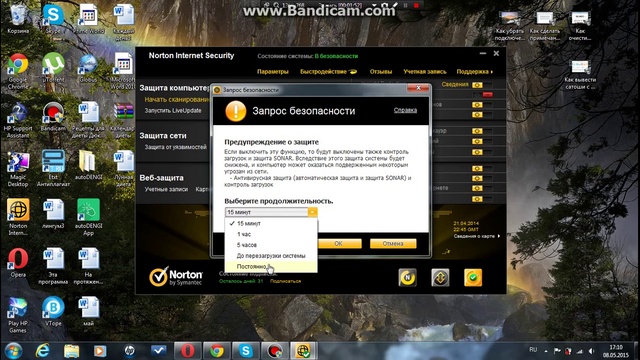Open Отзывы menu in Norton
Image resolution: width=640 pixels, height=360 pixels.
coord(381,71)
